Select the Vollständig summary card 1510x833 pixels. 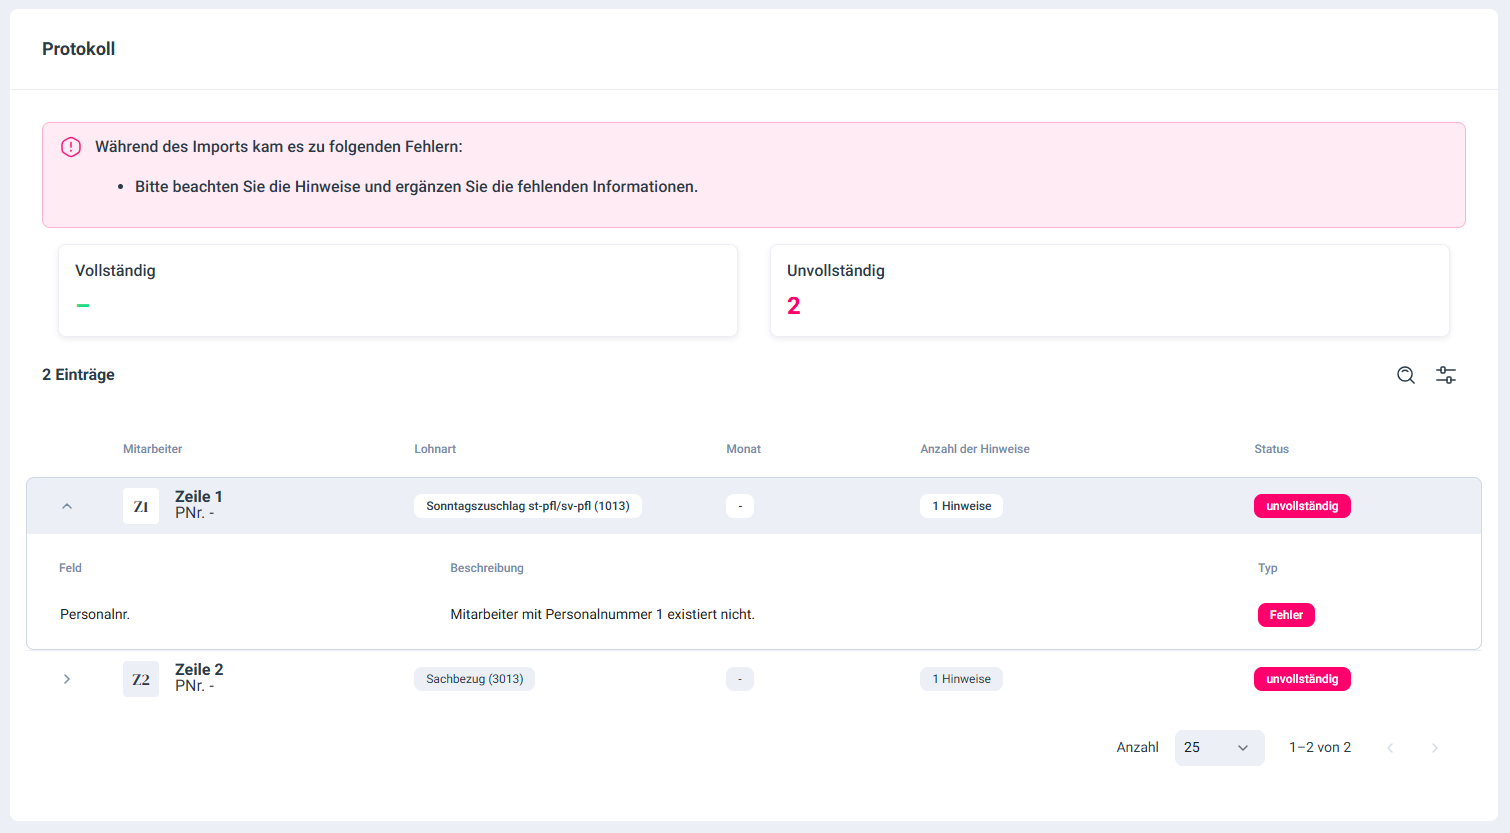[x=397, y=290]
